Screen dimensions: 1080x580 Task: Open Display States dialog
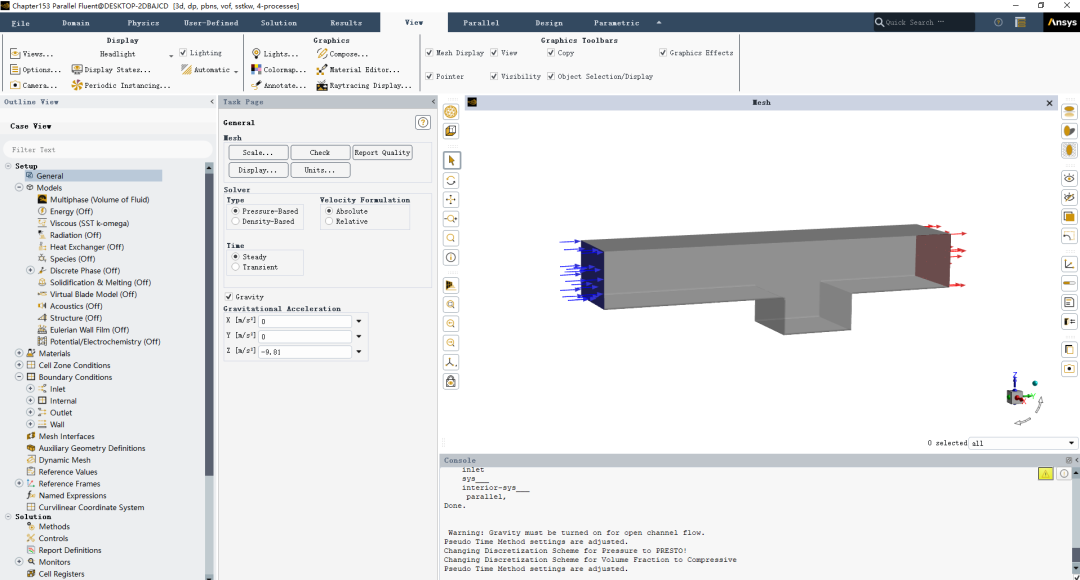click(112, 70)
